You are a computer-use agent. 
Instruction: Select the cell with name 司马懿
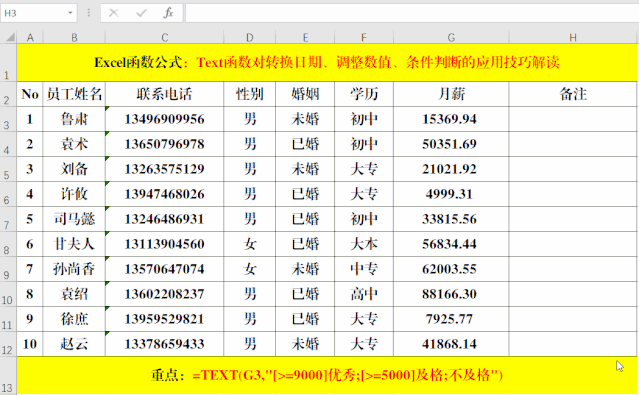(x=74, y=219)
